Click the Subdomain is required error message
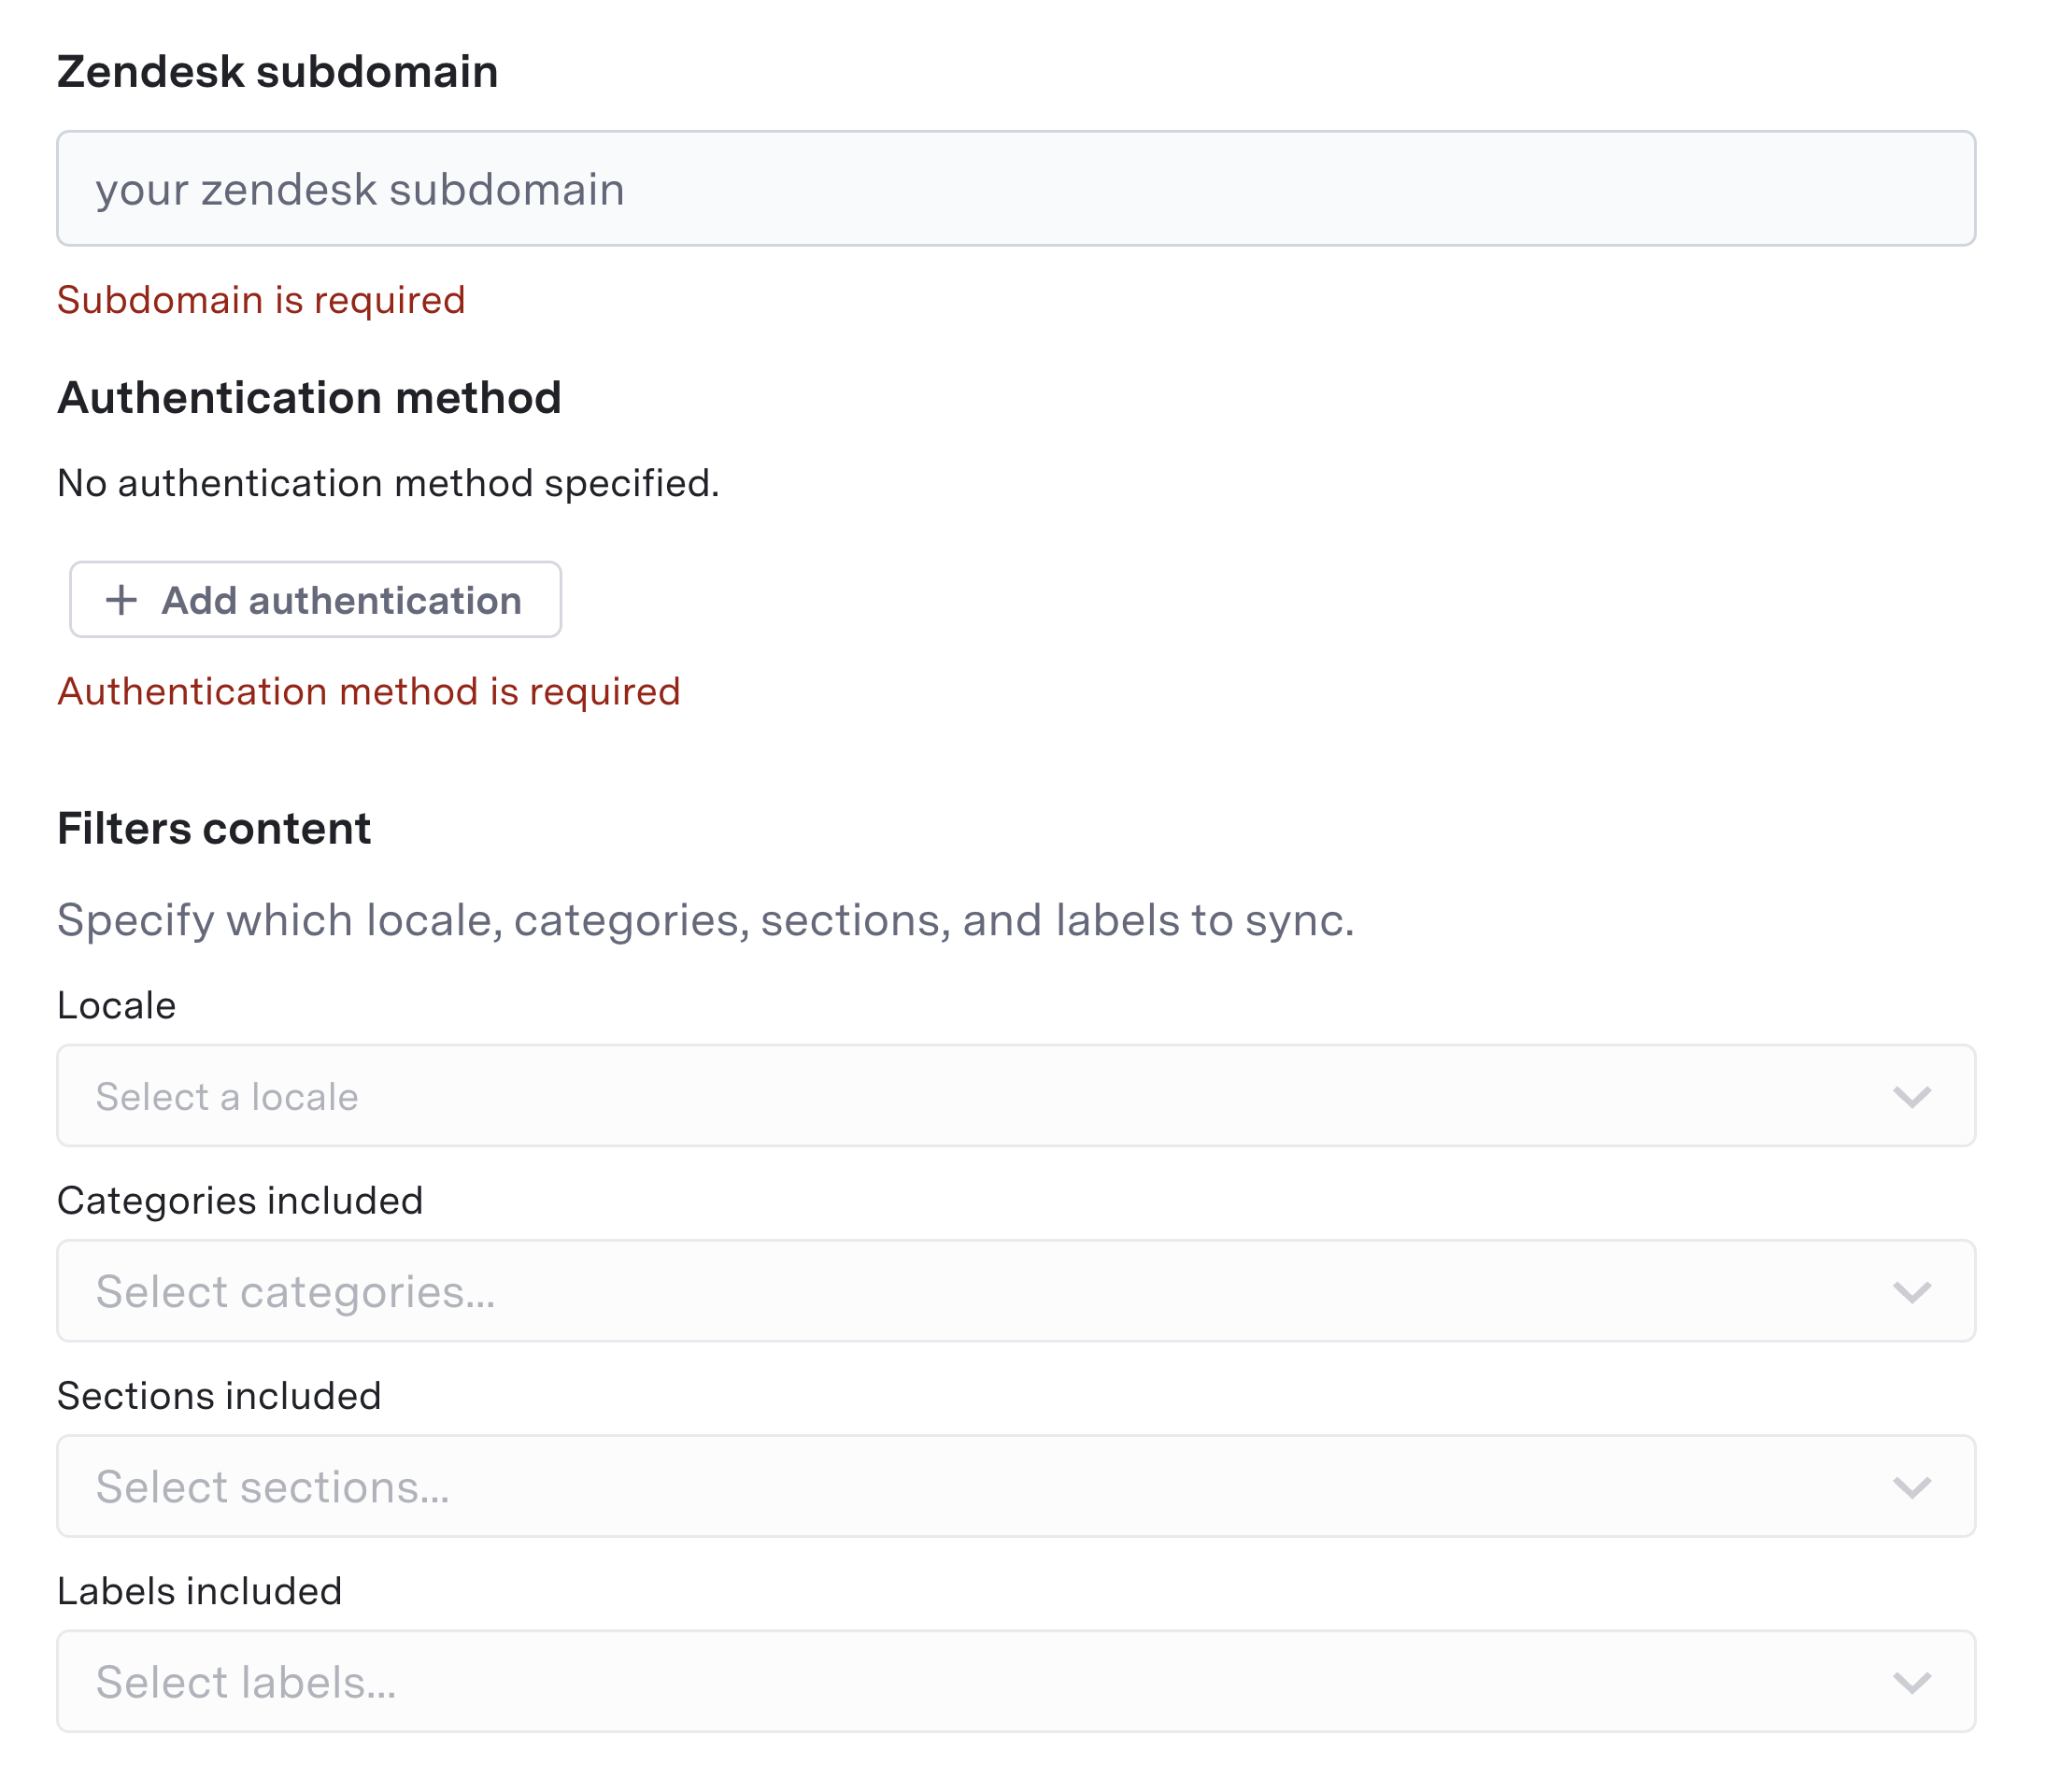2046x1792 pixels. pos(261,300)
